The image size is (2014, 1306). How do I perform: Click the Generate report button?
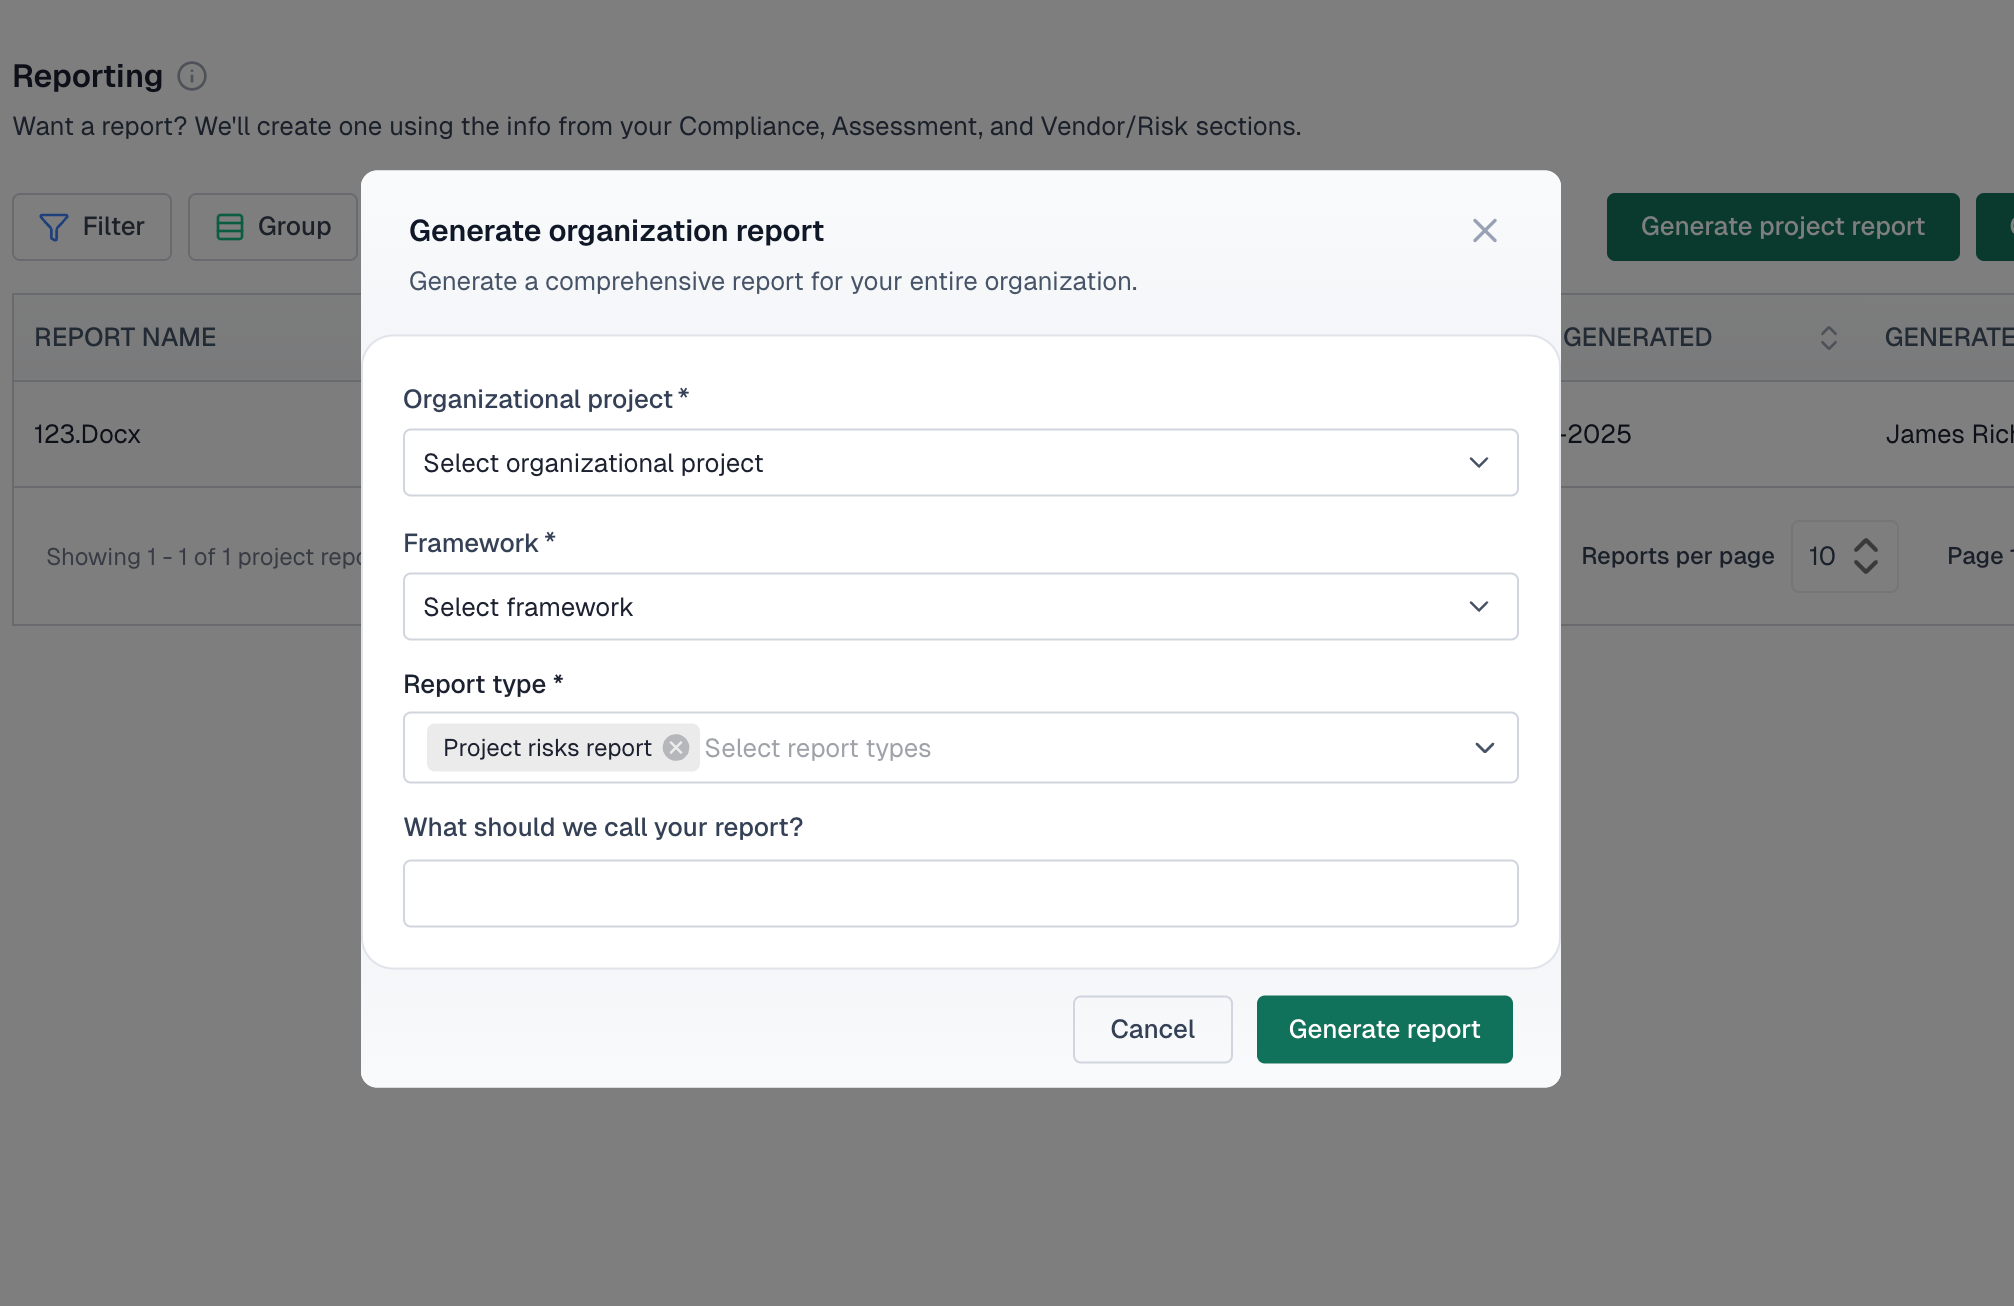[1384, 1029]
